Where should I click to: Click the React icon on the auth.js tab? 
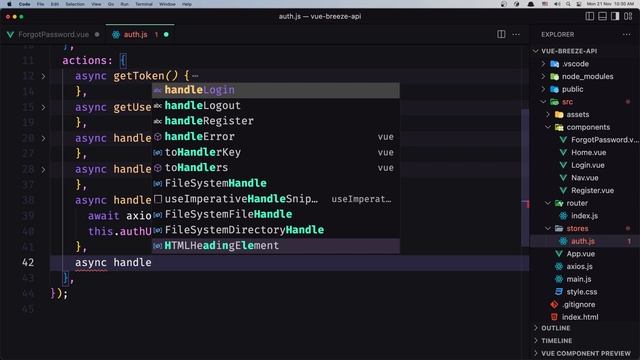pos(116,35)
